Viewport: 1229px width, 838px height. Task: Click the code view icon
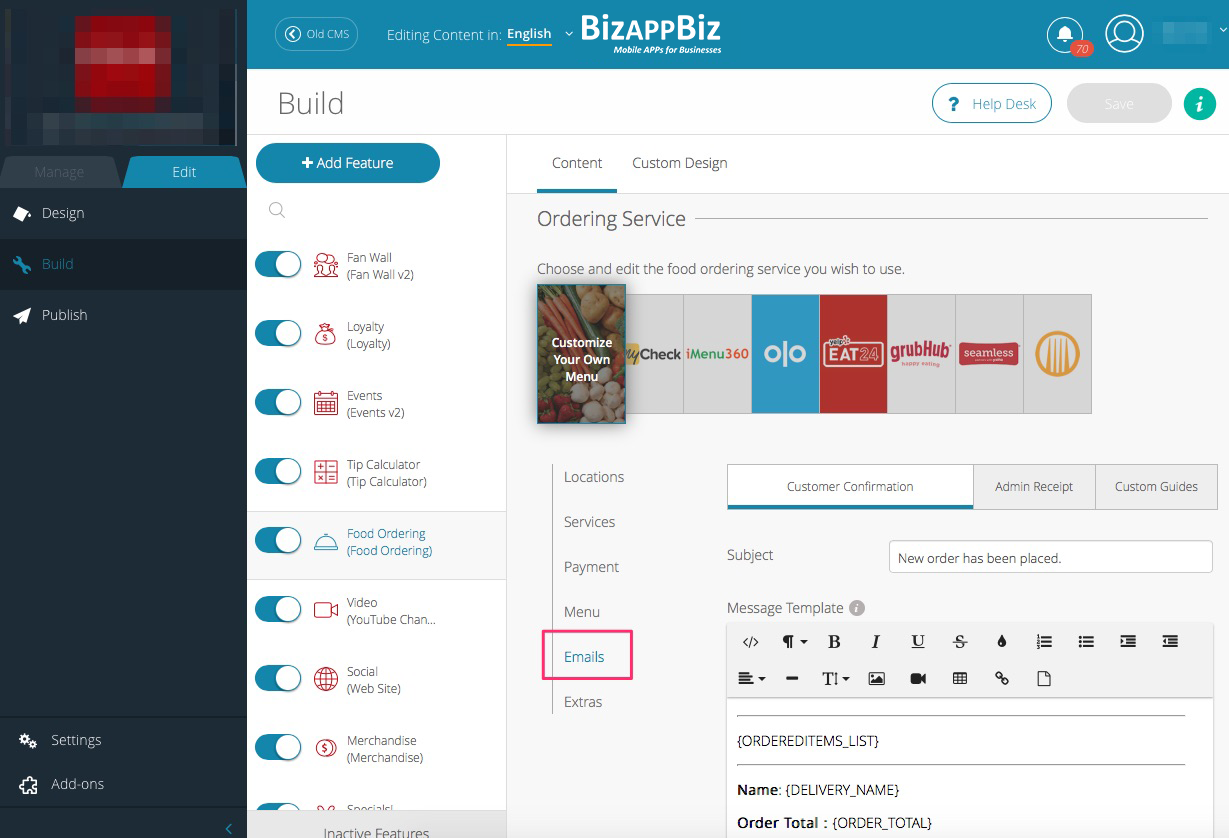point(751,642)
